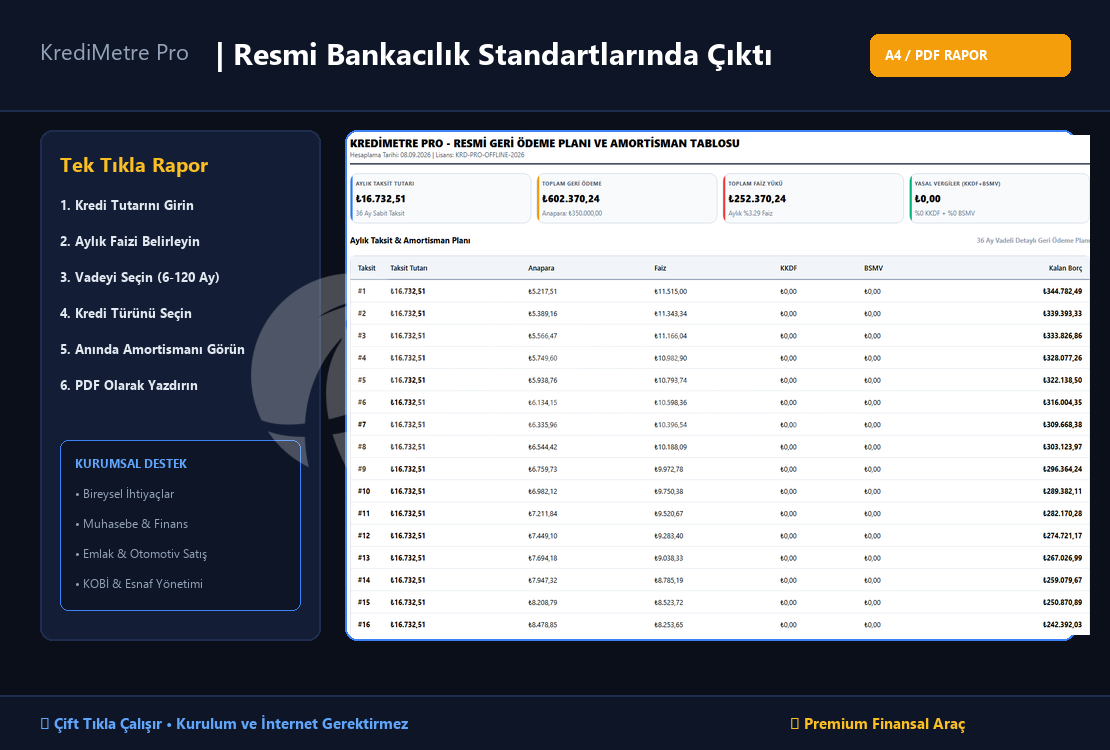Select the KrediMetre Pro brand title
Viewport: 1110px width, 750px height.
tap(114, 52)
